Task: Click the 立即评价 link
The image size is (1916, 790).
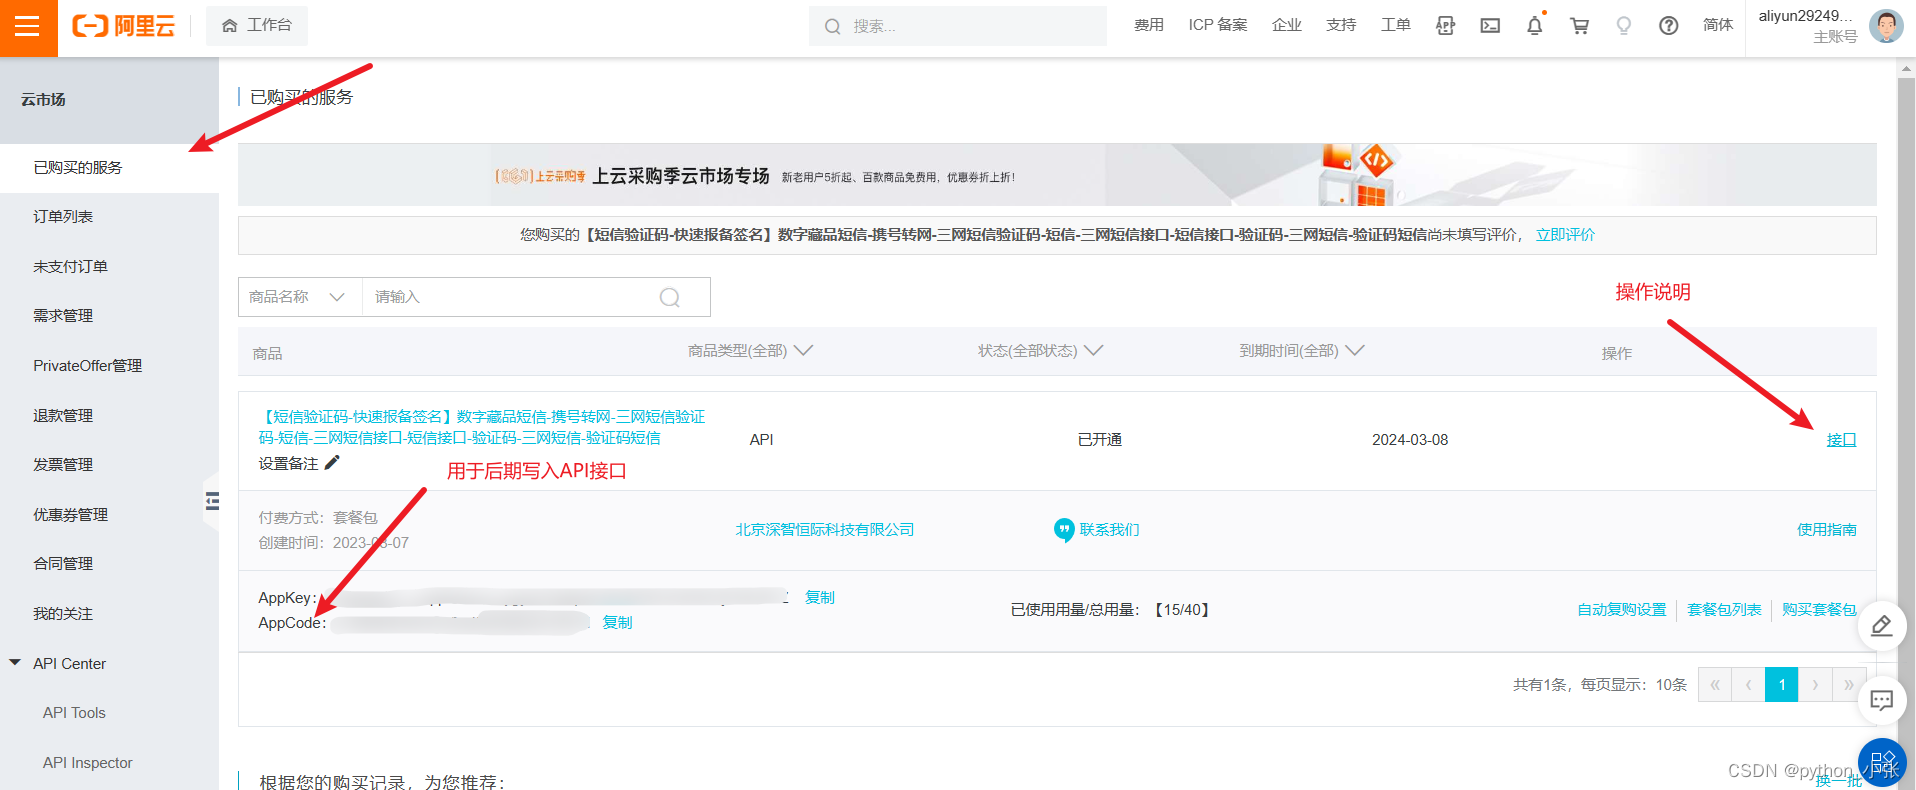Action: click(x=1565, y=234)
